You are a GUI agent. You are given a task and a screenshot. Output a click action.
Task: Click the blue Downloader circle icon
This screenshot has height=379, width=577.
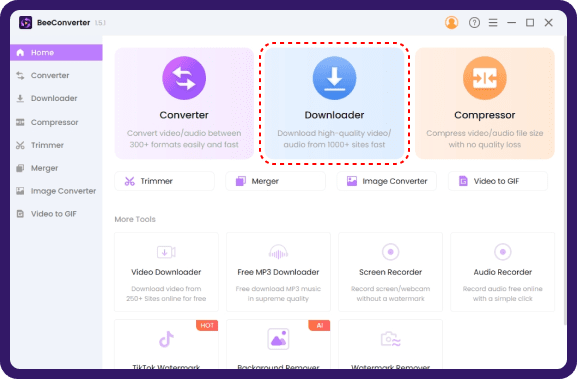point(334,78)
